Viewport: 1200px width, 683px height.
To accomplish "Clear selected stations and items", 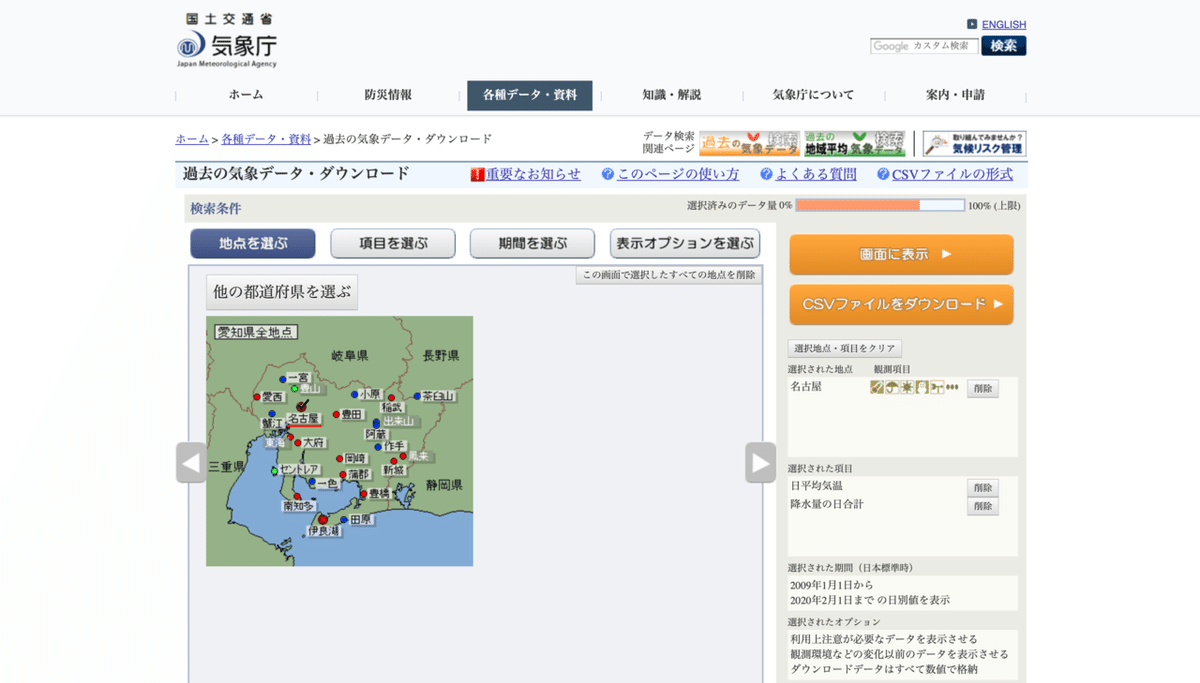I will (845, 349).
